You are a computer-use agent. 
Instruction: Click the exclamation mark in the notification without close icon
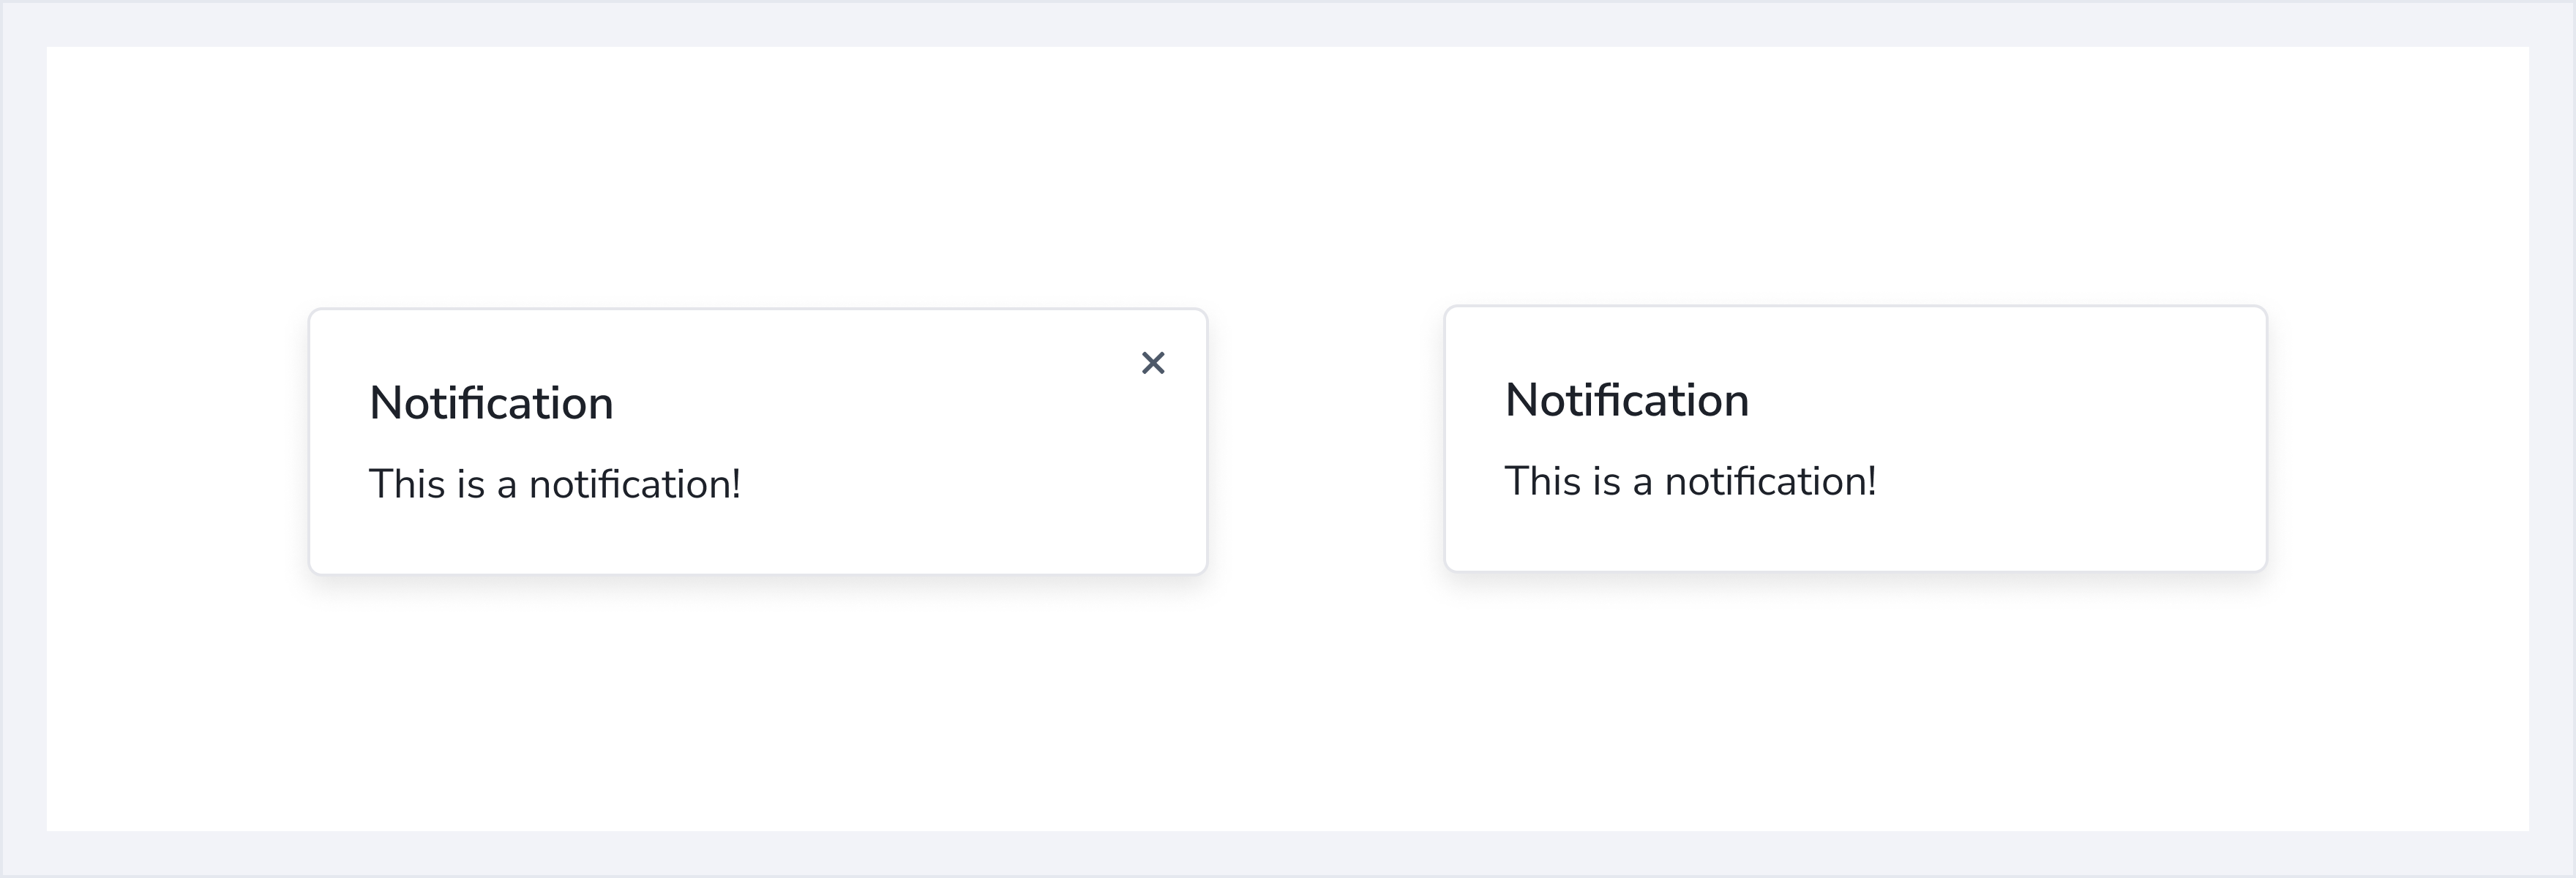[1871, 481]
